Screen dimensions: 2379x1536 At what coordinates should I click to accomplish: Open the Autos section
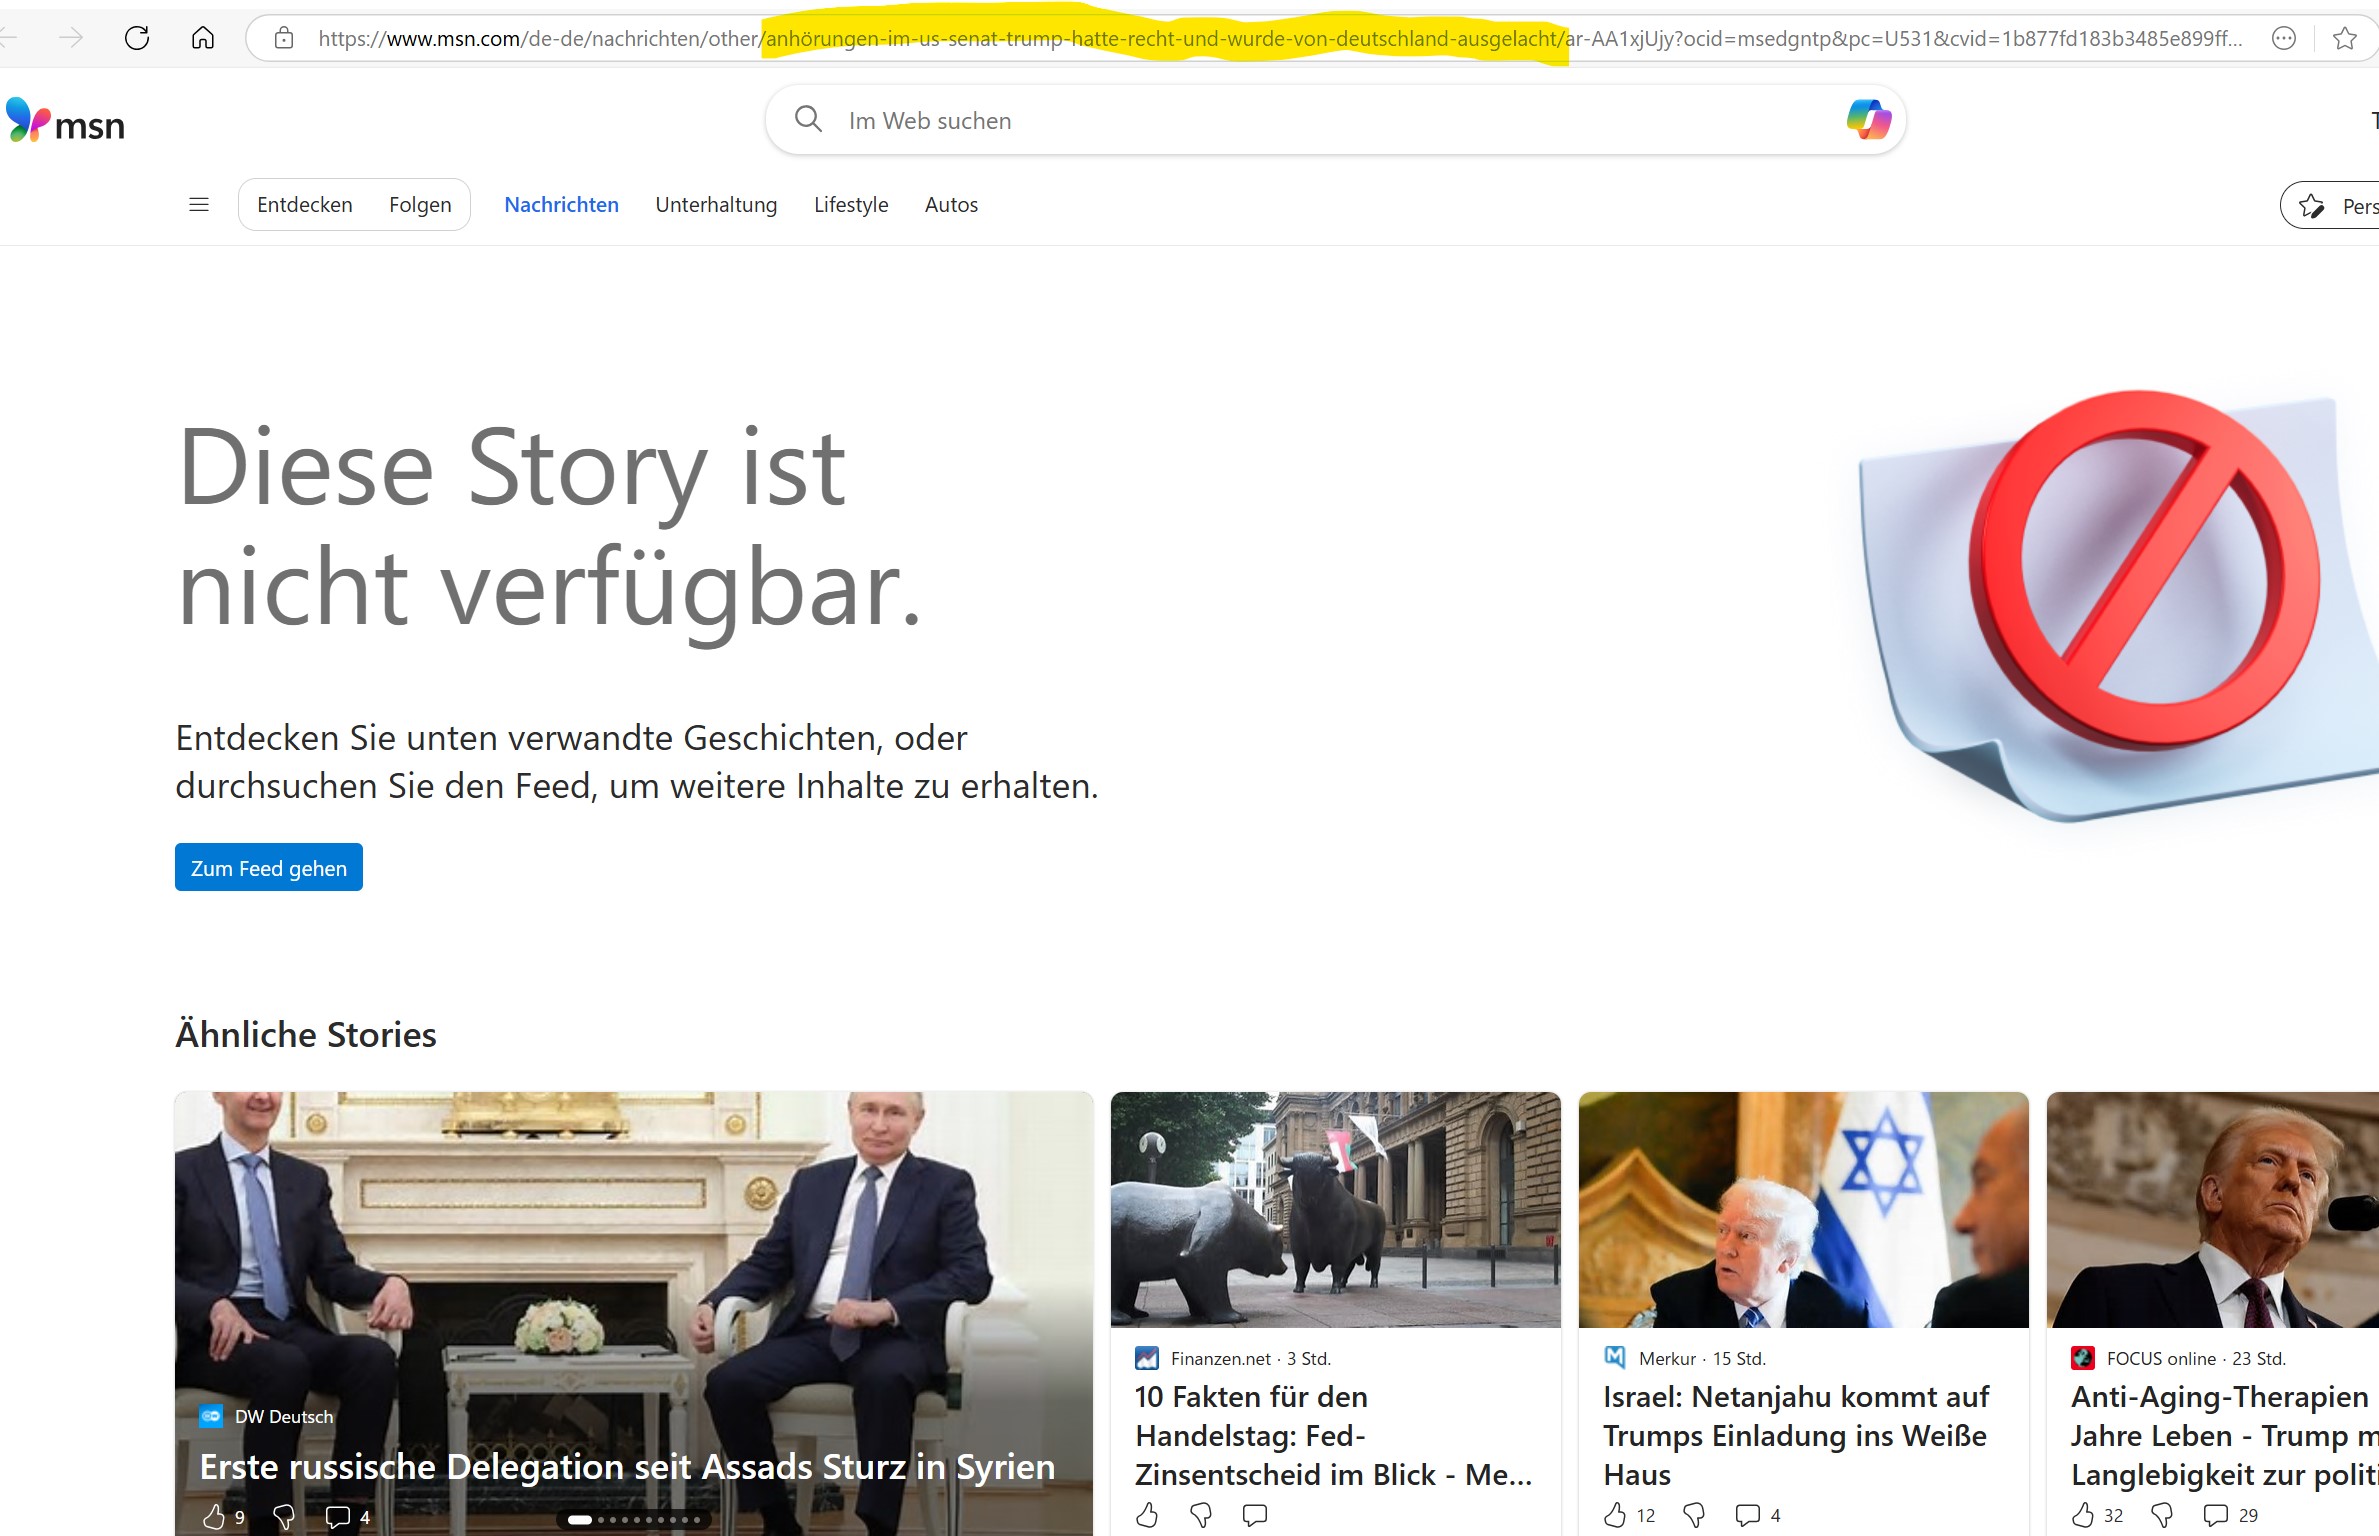coord(951,204)
